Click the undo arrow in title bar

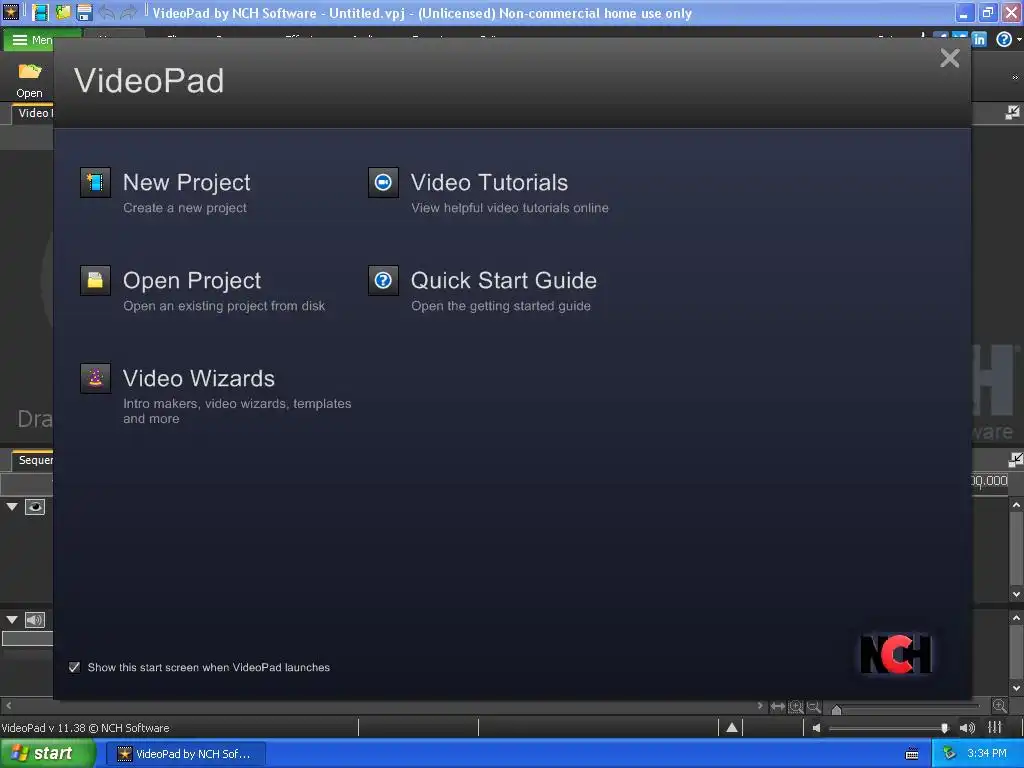(106, 12)
